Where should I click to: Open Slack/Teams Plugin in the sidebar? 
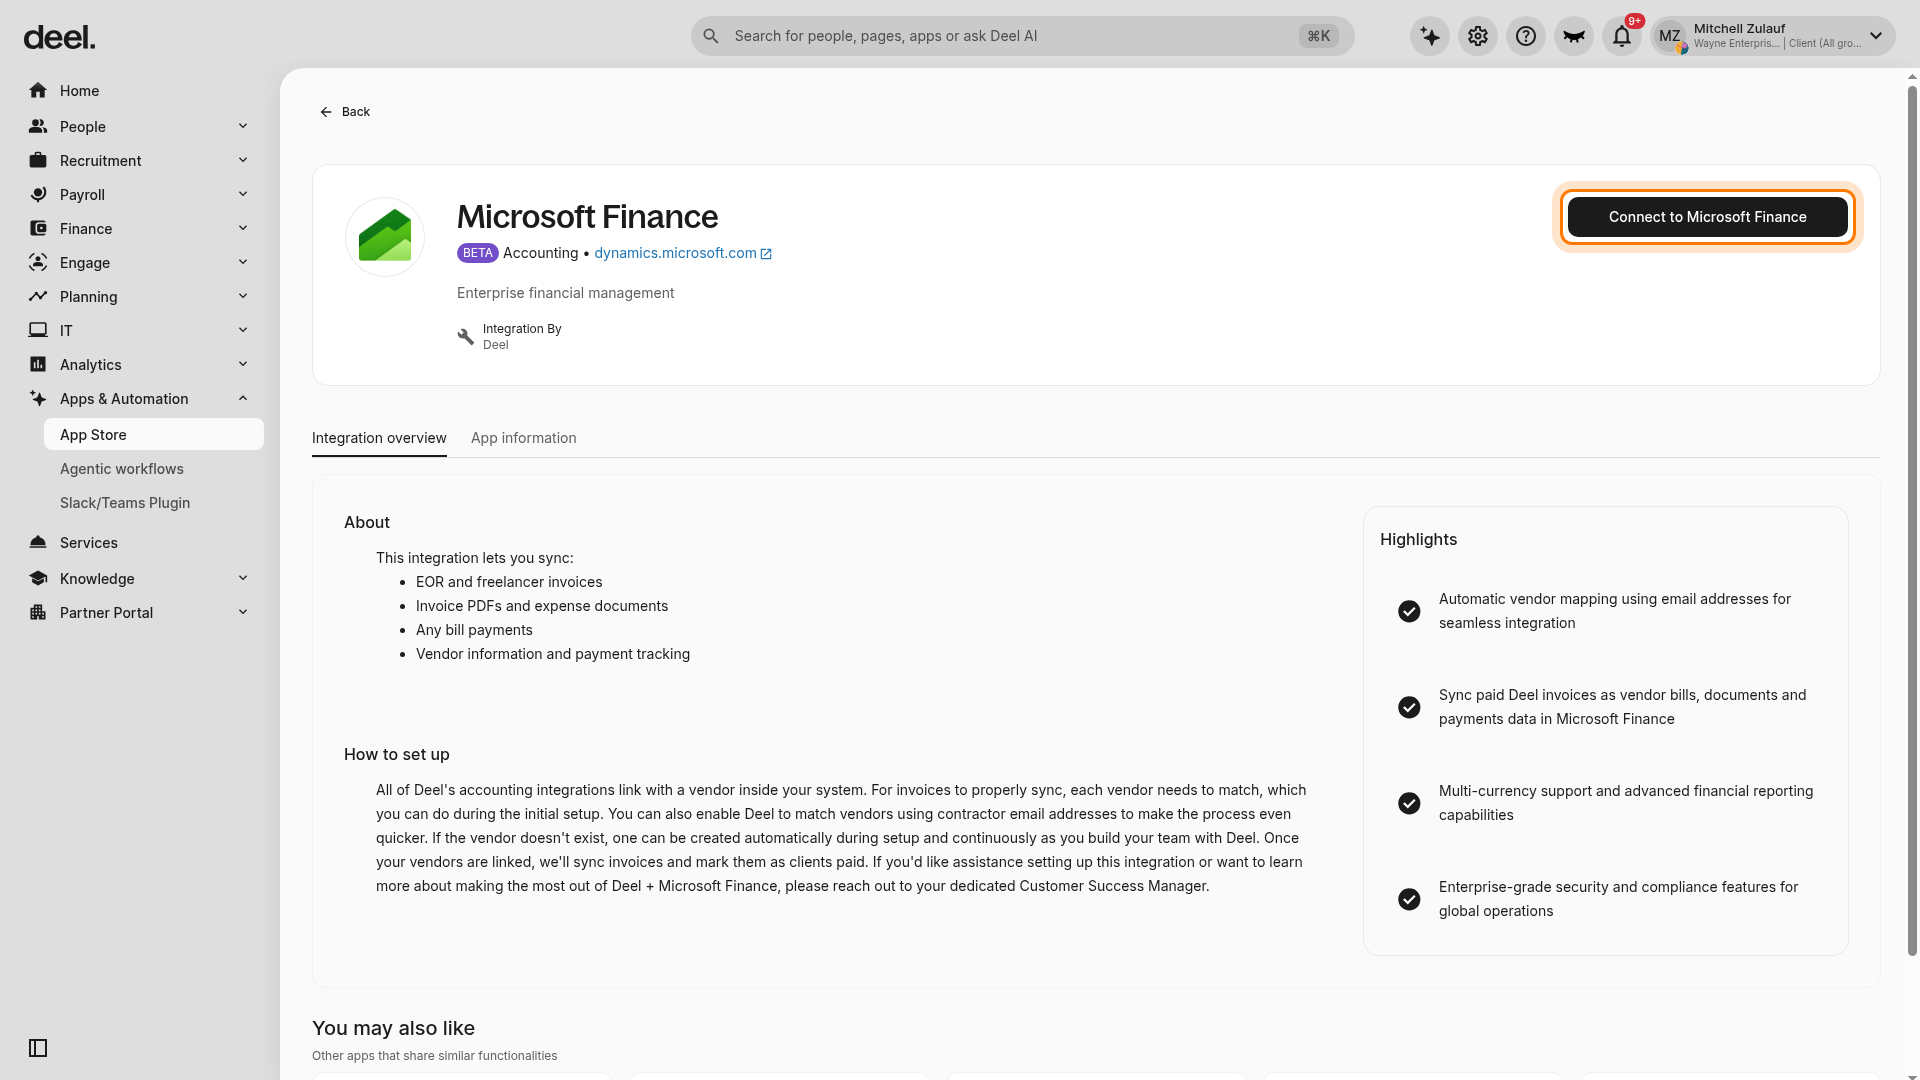click(x=154, y=503)
